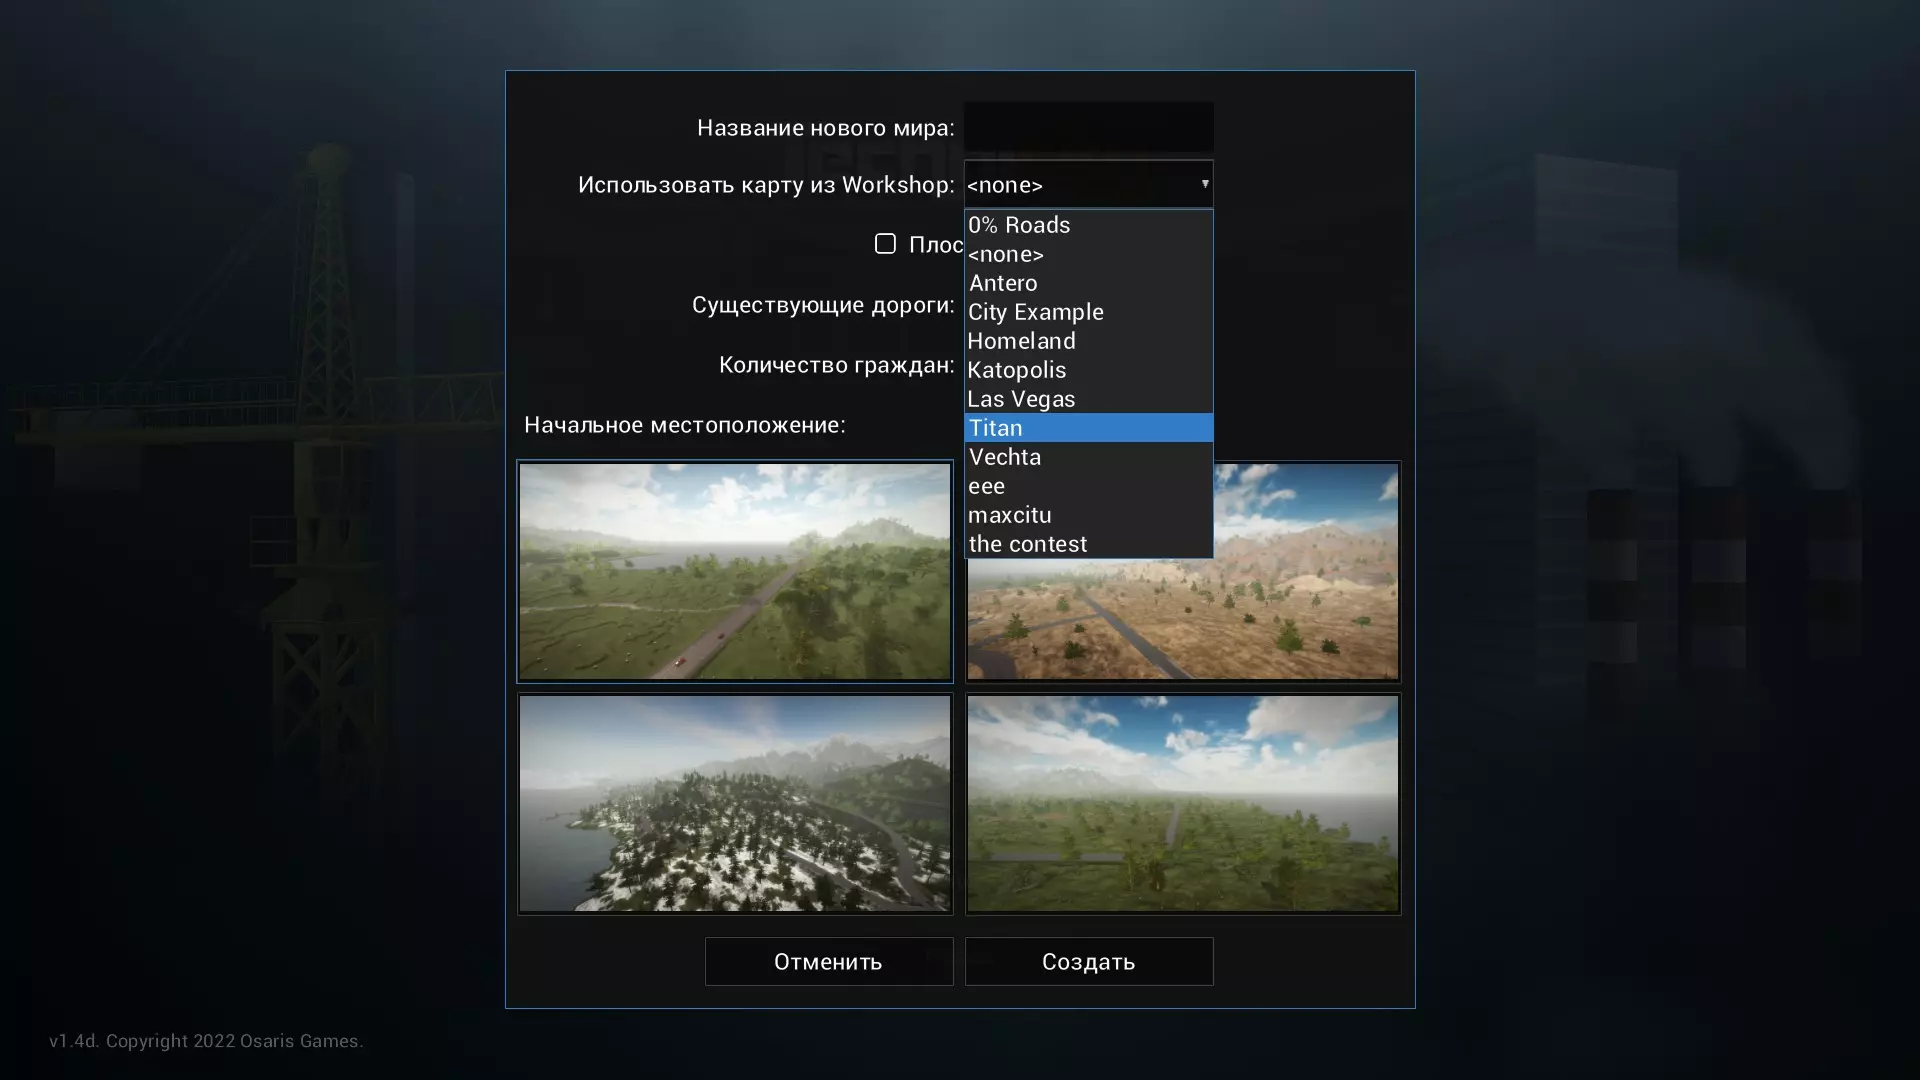Image resolution: width=1920 pixels, height=1080 pixels.
Task: Toggle the flat terrain checkbox
Action: coord(885,244)
